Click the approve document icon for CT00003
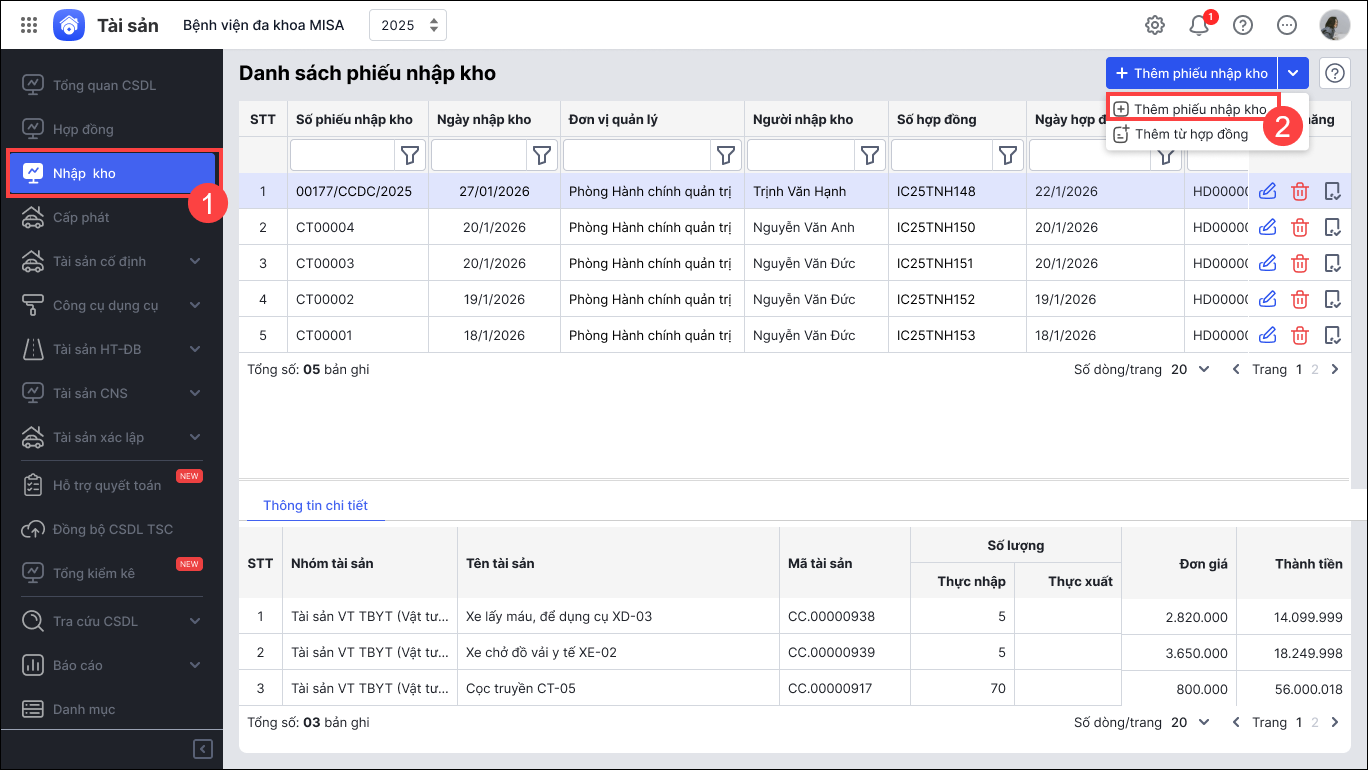 [1332, 263]
